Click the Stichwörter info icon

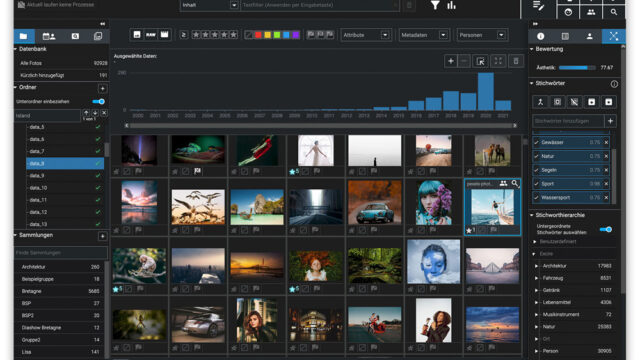click(x=614, y=84)
